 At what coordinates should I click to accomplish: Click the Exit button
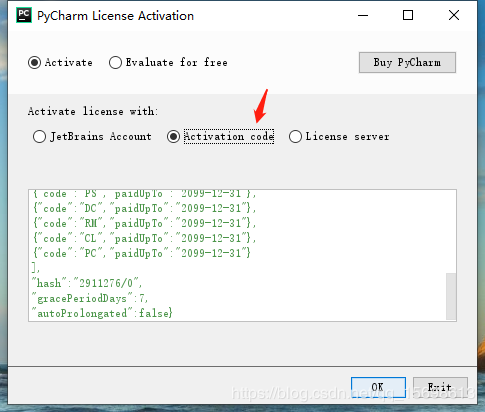[x=440, y=387]
